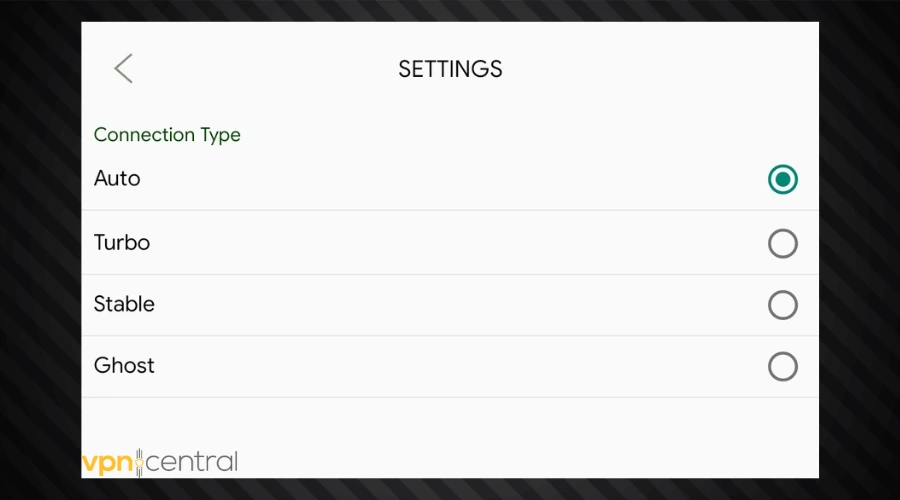This screenshot has height=500, width=900.
Task: Tap the "Turbo" text label
Action: click(122, 242)
